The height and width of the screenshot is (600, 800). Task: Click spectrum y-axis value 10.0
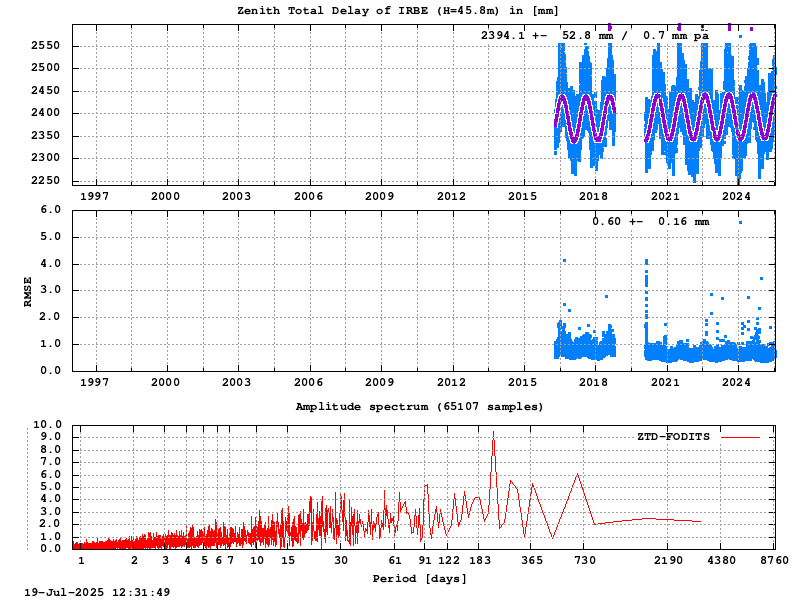coord(47,424)
